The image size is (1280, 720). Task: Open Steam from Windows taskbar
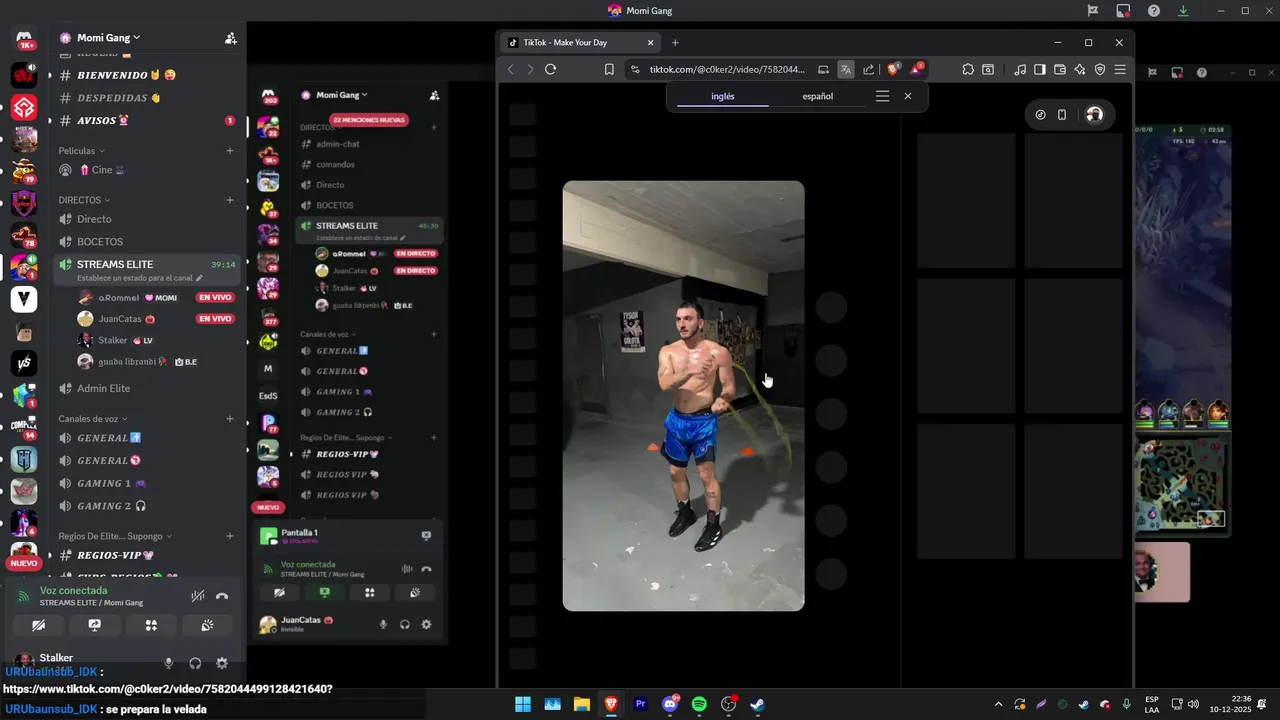click(758, 704)
